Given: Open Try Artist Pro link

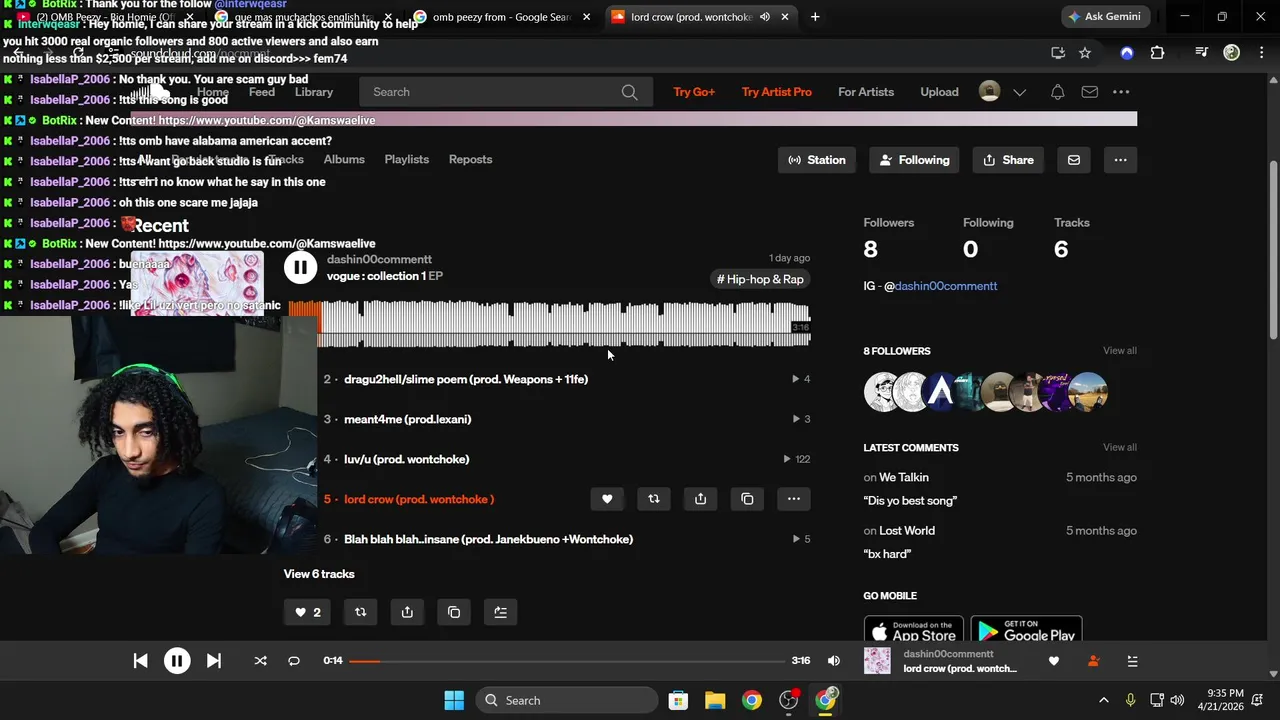Looking at the screenshot, I should [777, 92].
